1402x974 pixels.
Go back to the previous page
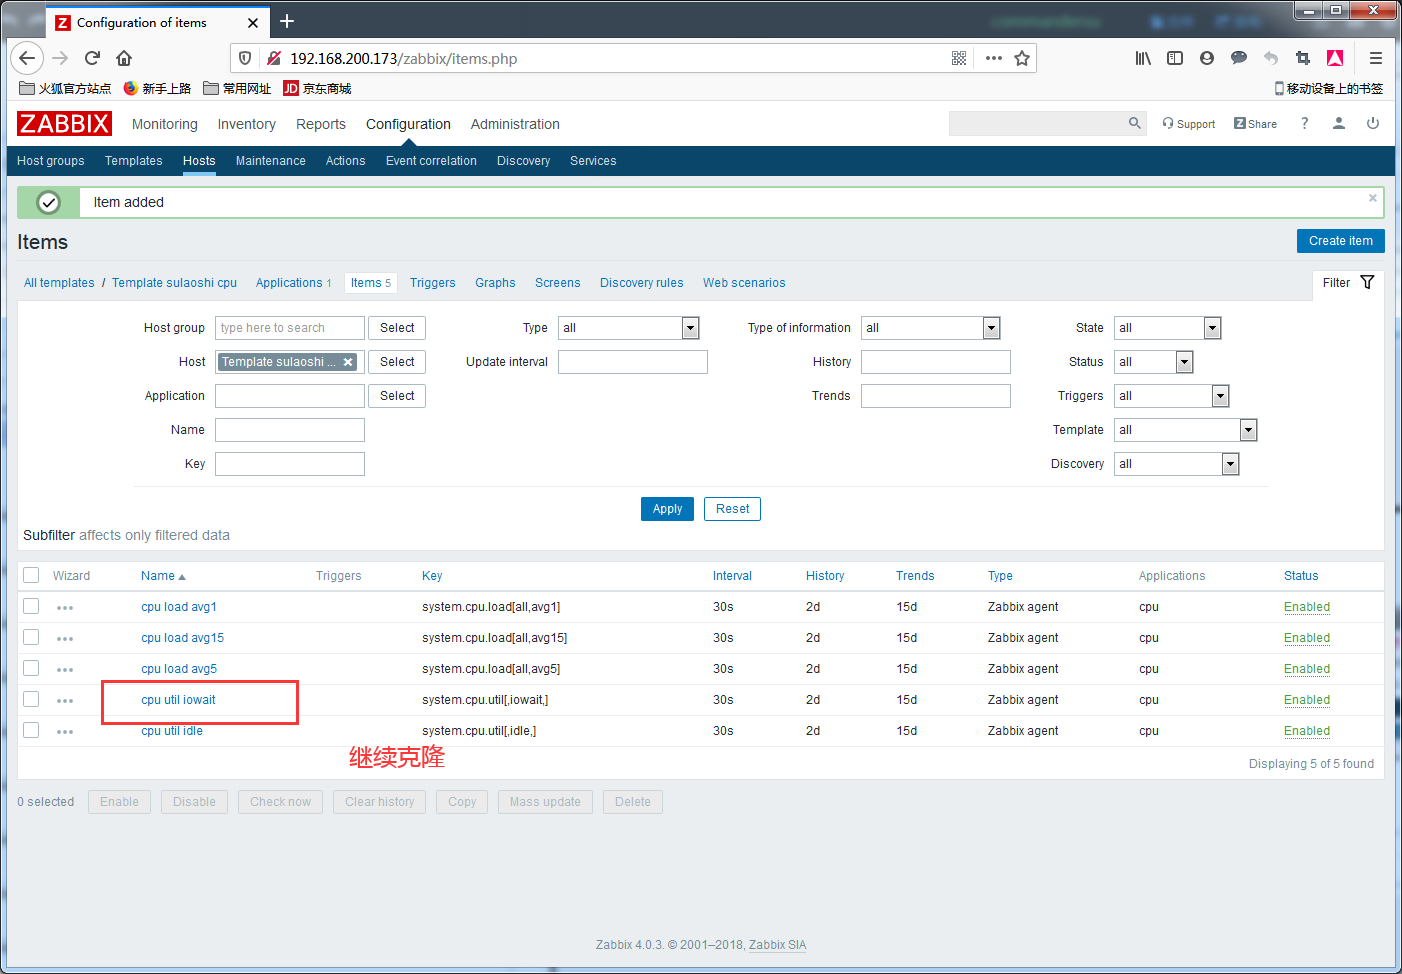click(x=27, y=58)
